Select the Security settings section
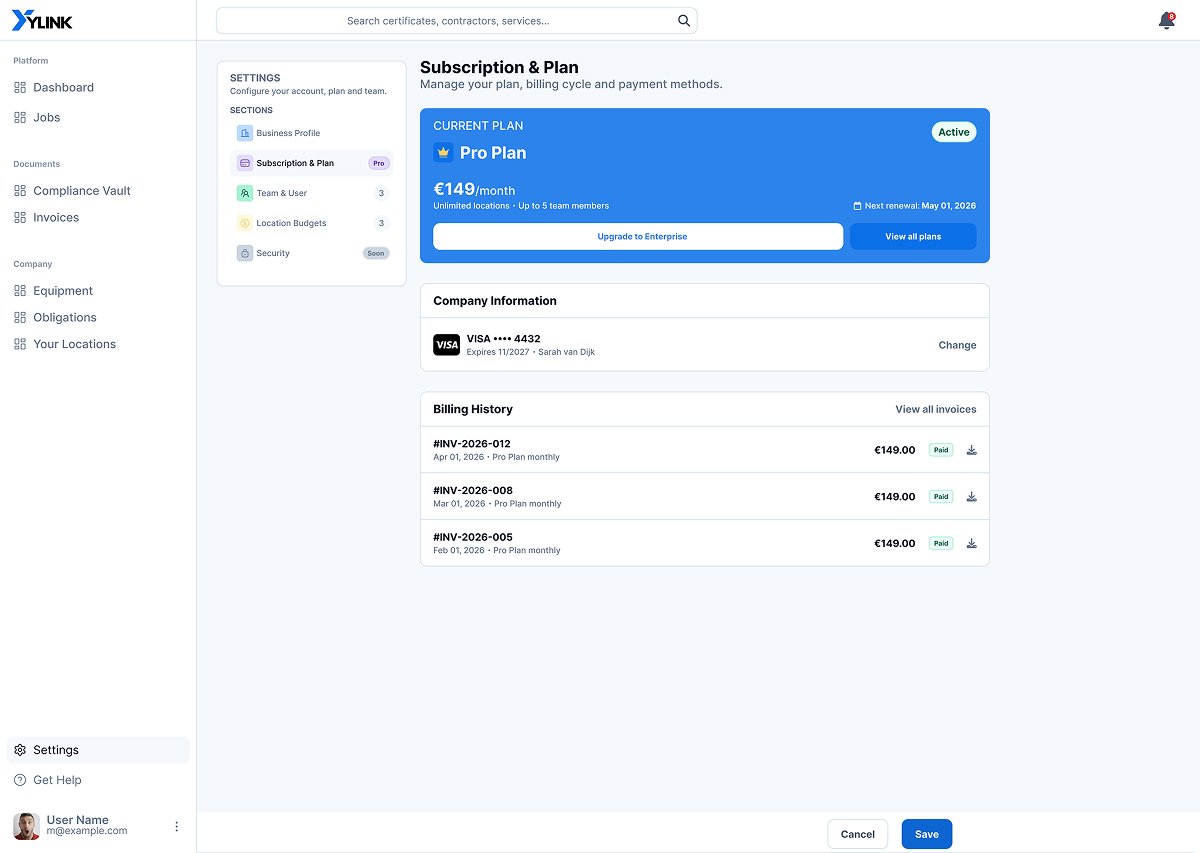This screenshot has height=853, width=1200. click(x=312, y=253)
